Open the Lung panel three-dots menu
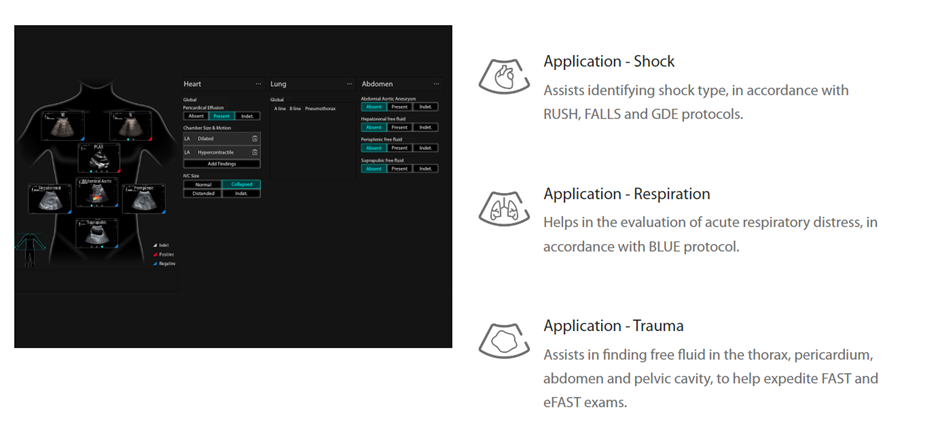Screen dimensions: 940x431 click(350, 84)
